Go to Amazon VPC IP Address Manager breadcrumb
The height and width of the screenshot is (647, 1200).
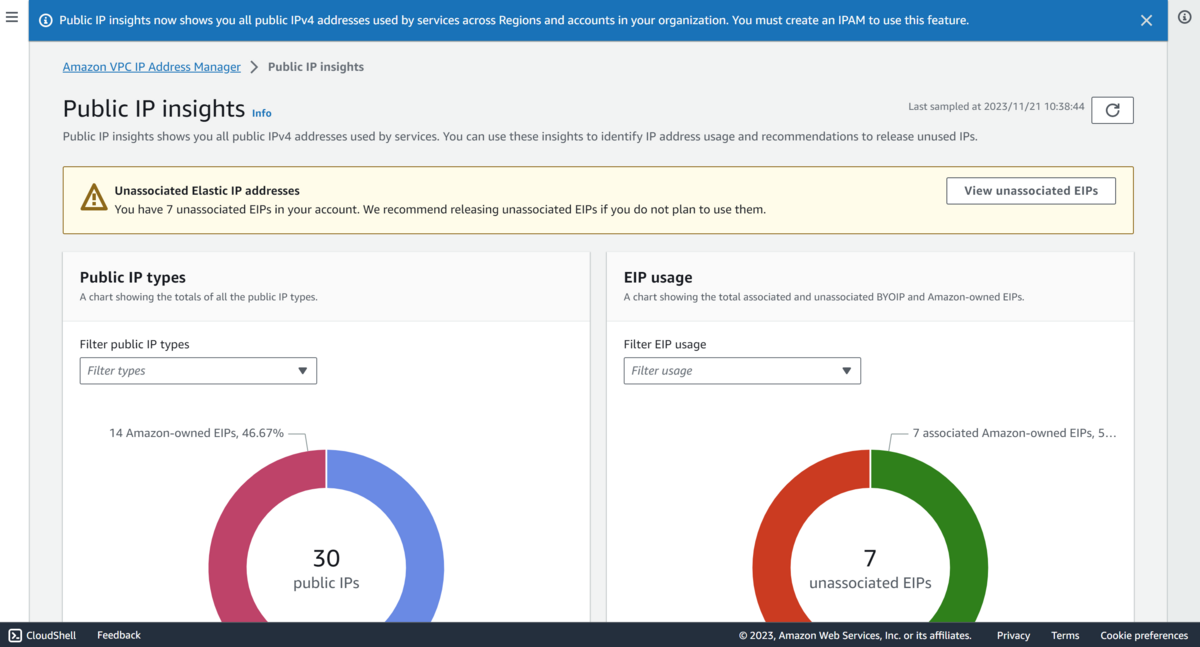click(x=152, y=67)
